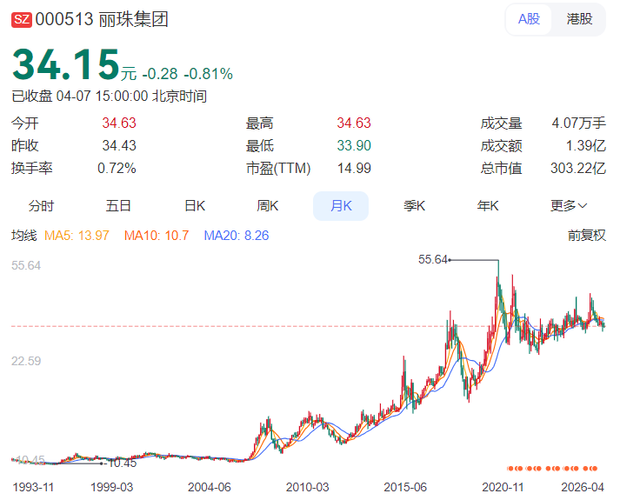Viewport: 620px width, 500px height.
Task: Click the 1993-11 date axis label
Action: point(33,487)
